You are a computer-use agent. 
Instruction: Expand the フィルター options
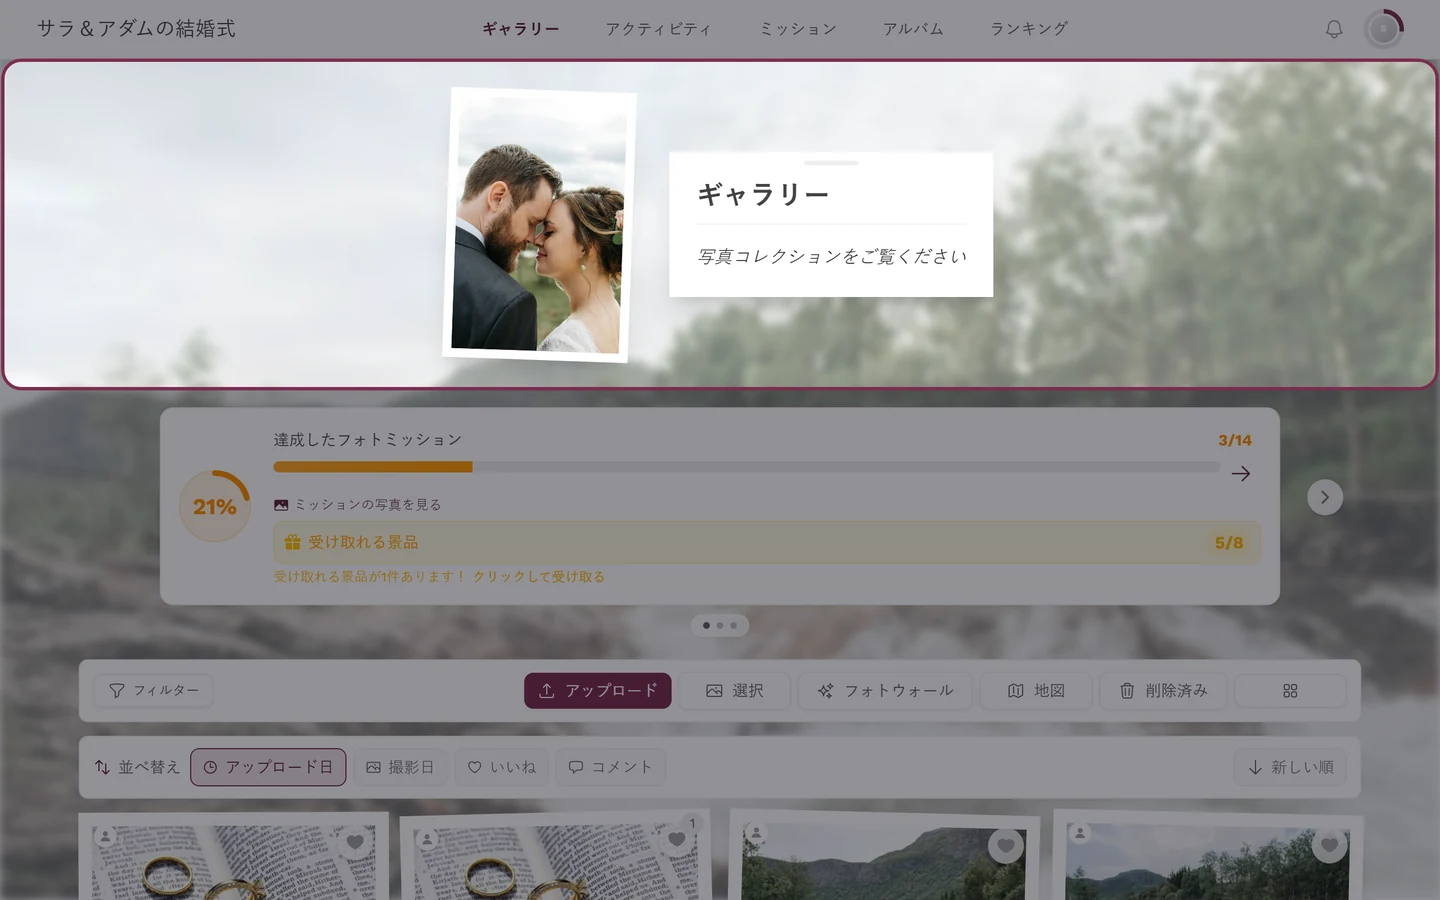point(153,691)
